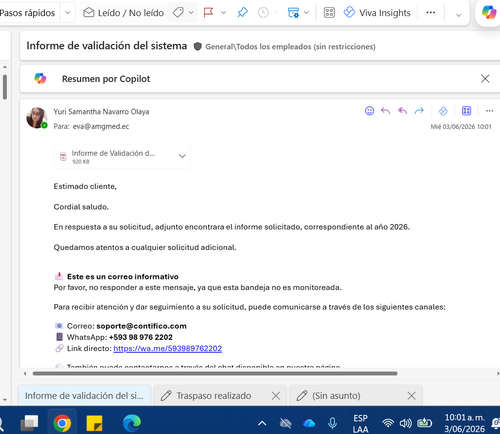
Task: Click battery charging icon in tray
Action: tap(425, 423)
